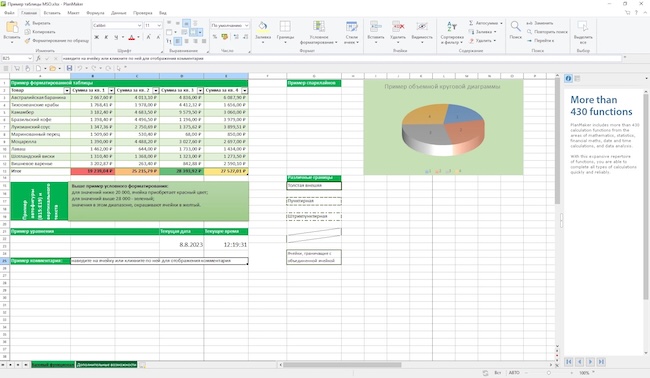
Task: Click the new document icon in quick toolbar
Action: click(38, 68)
